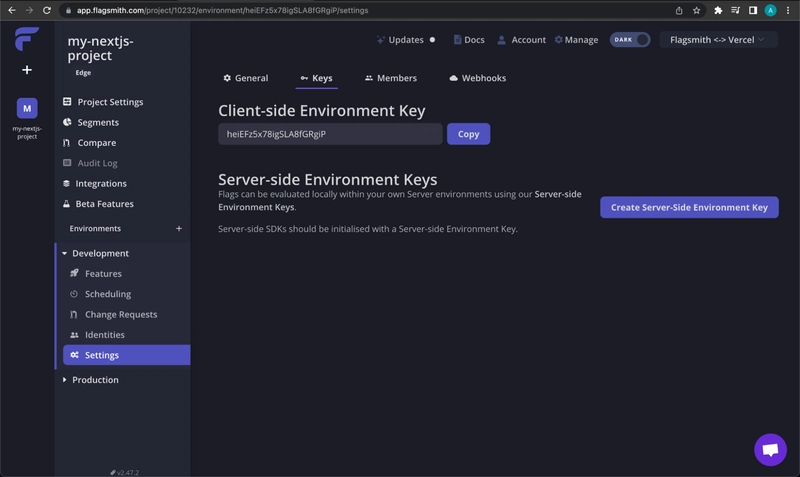Click the Flagsmith logo icon
800x477 pixels.
click(x=27, y=39)
